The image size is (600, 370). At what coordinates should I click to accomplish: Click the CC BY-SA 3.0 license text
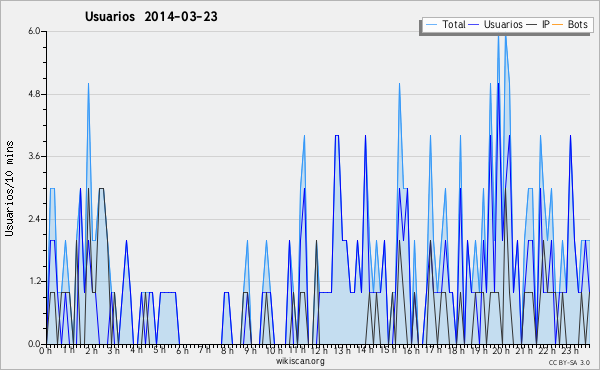click(569, 362)
